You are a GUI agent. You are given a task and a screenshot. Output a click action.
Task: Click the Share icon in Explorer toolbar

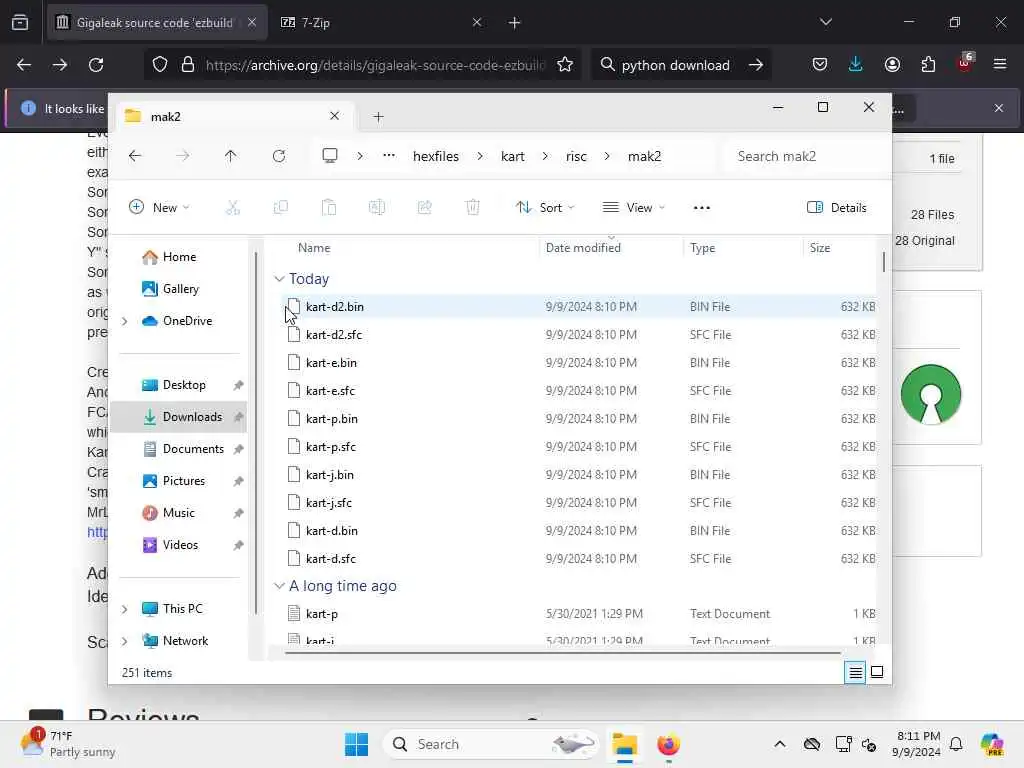[x=424, y=208]
